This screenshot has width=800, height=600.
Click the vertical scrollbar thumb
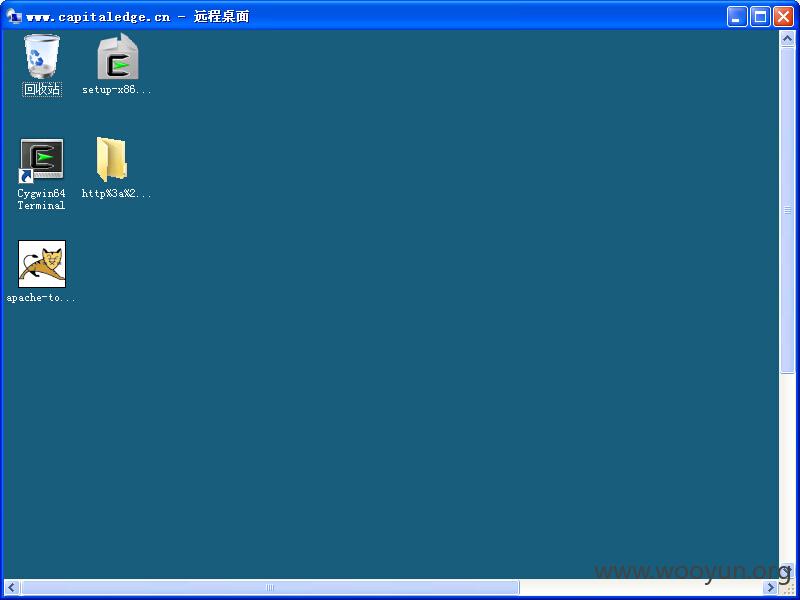click(x=787, y=210)
